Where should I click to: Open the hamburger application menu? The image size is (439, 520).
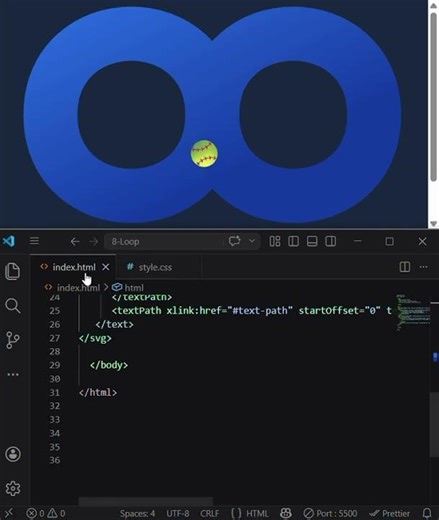click(34, 241)
